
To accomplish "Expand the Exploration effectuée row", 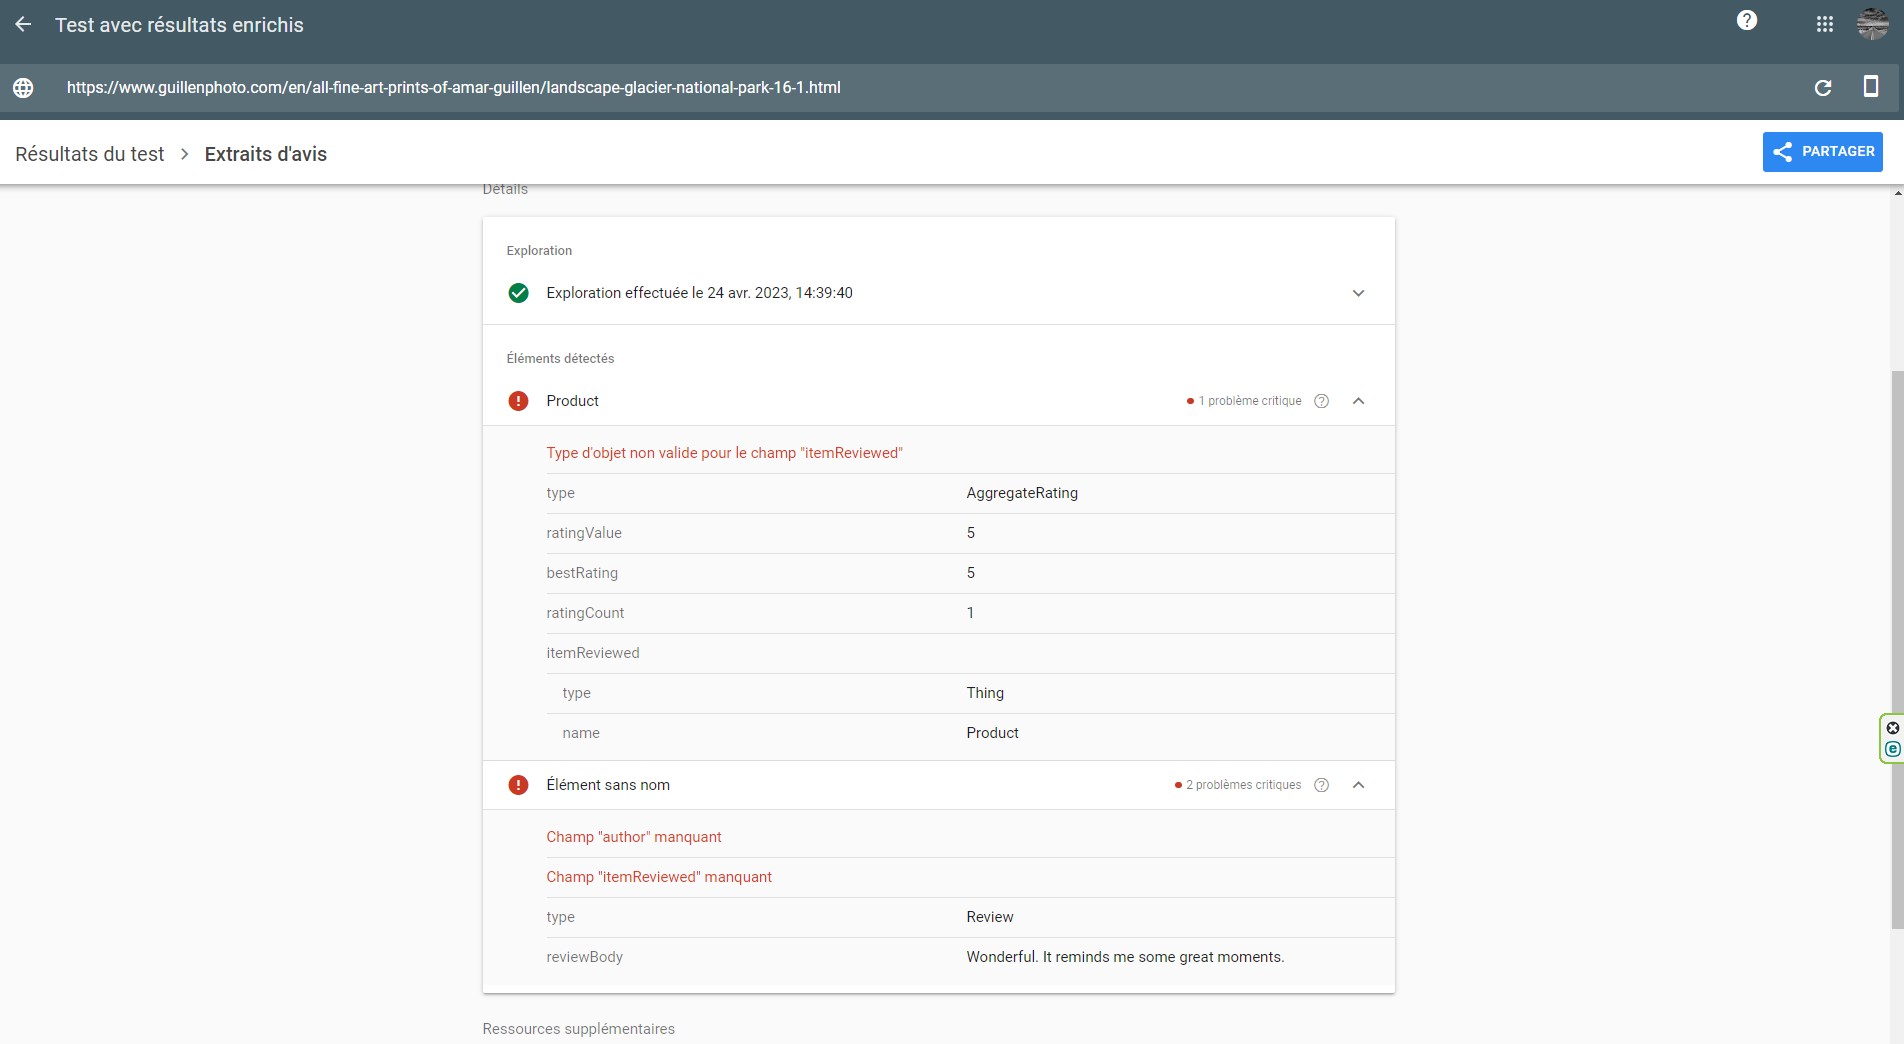I will [x=1358, y=293].
